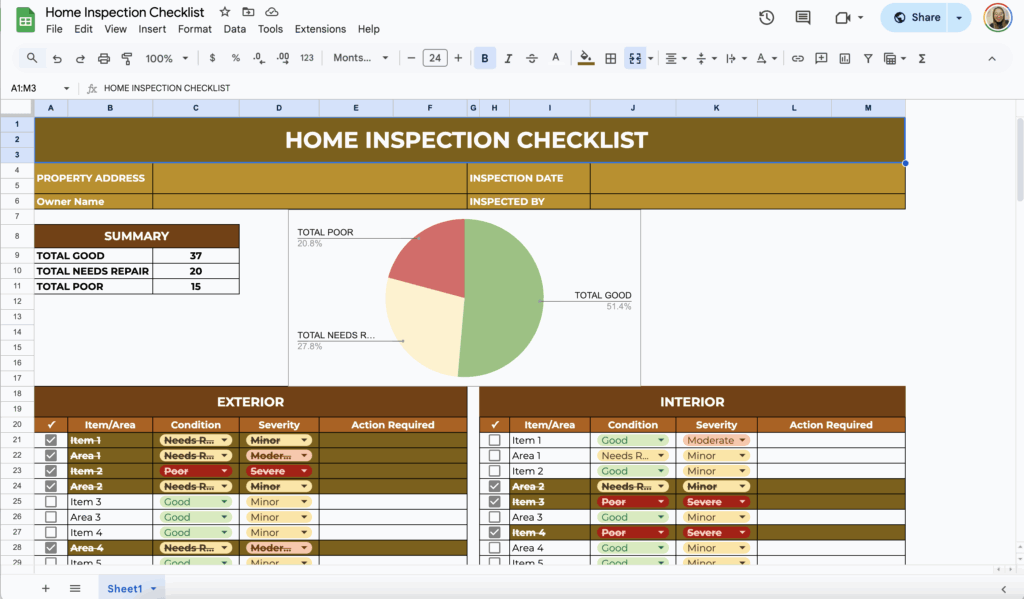Toggle bold formatting
The height and width of the screenshot is (599, 1024).
[x=484, y=58]
